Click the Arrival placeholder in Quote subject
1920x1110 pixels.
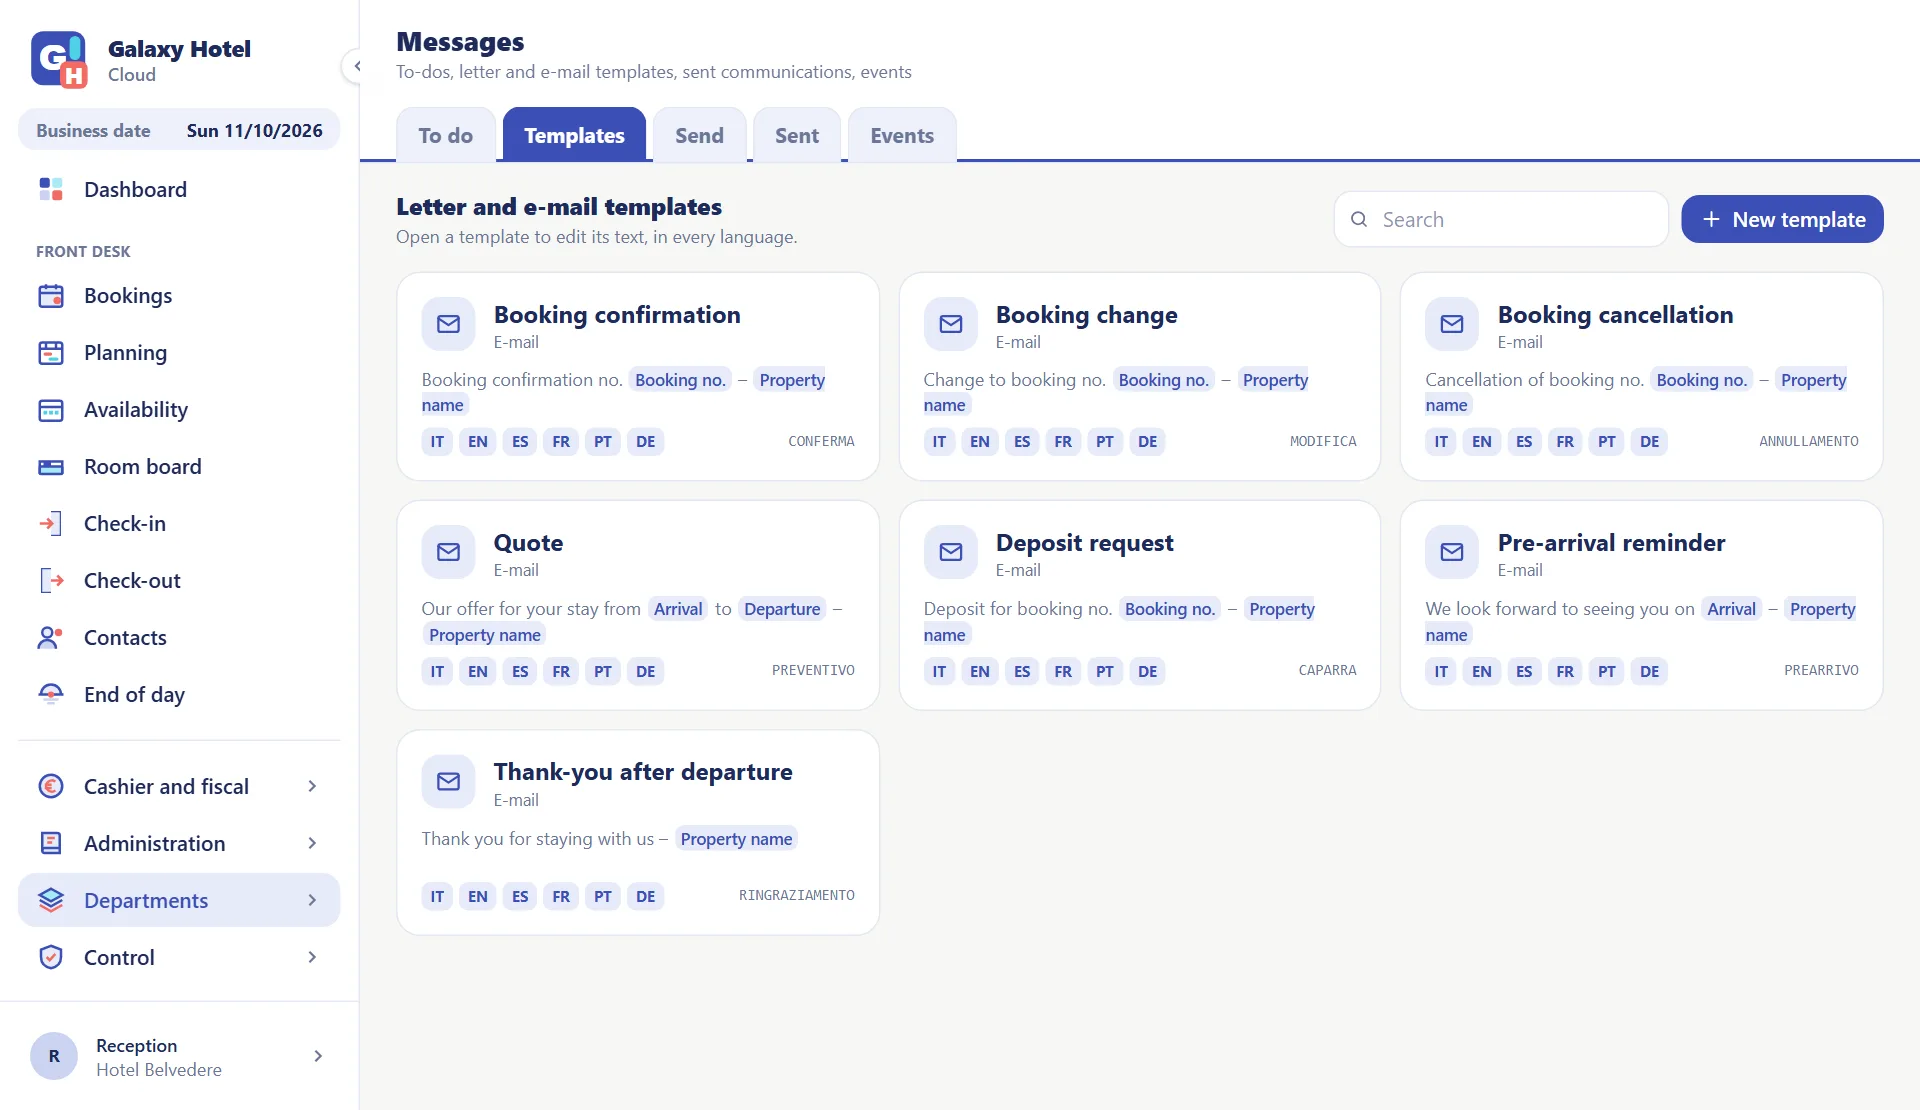[x=678, y=609]
